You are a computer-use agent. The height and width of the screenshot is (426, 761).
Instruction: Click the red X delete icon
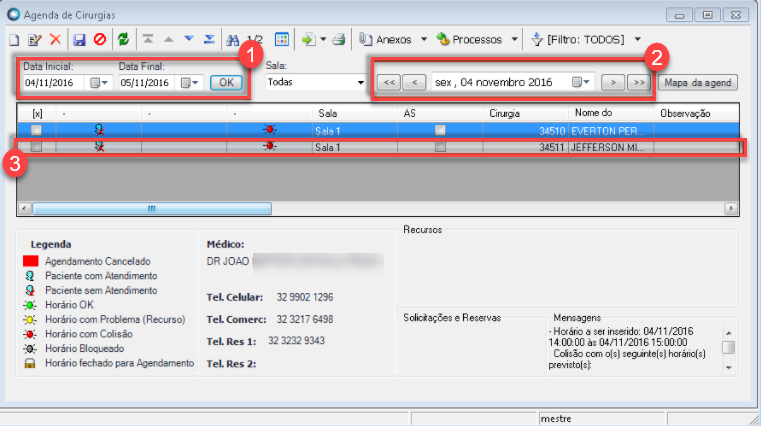point(55,39)
